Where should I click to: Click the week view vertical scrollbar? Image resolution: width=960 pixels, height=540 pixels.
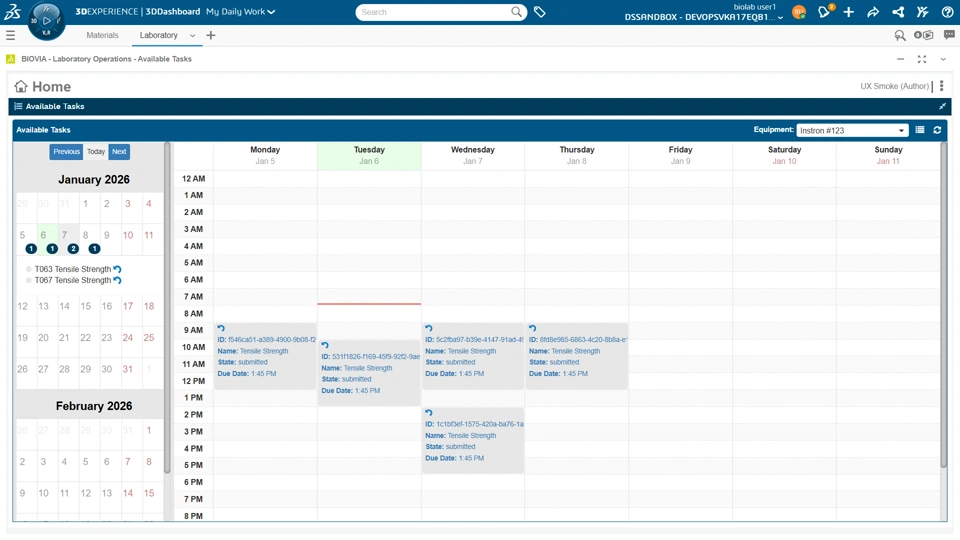[943, 305]
